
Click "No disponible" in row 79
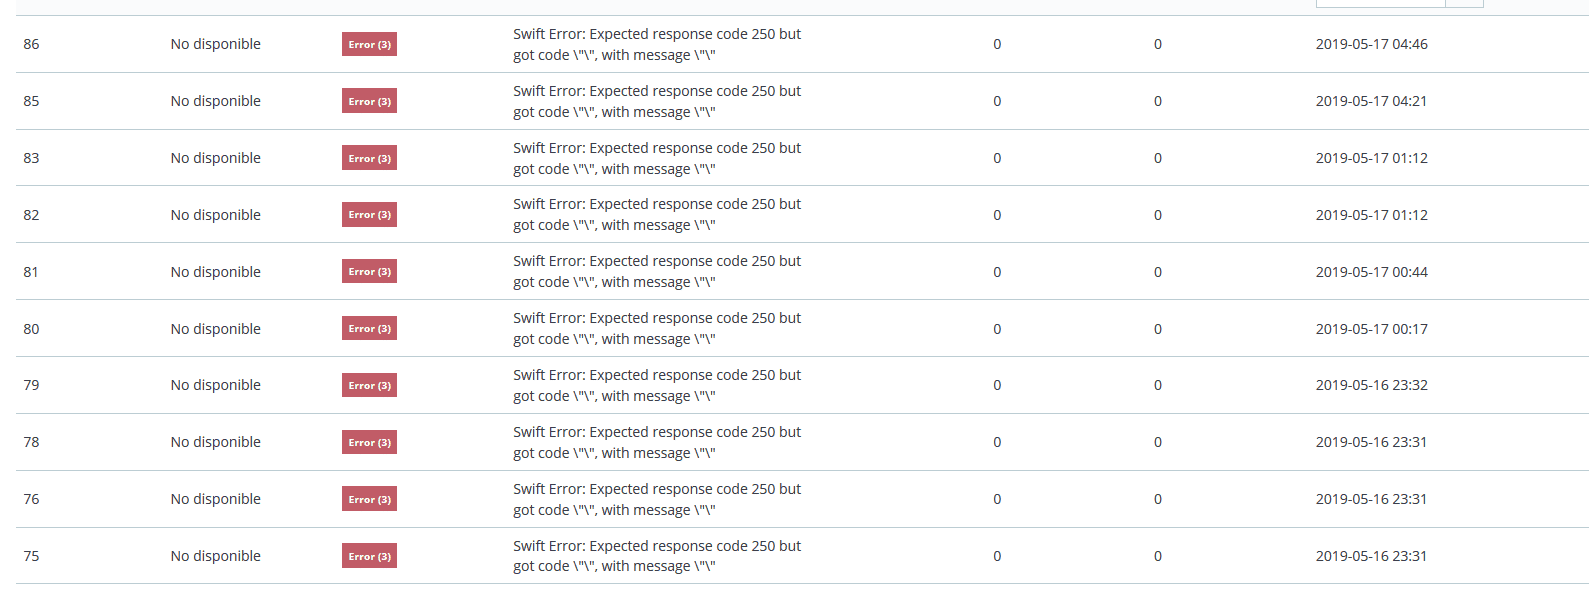tap(215, 385)
